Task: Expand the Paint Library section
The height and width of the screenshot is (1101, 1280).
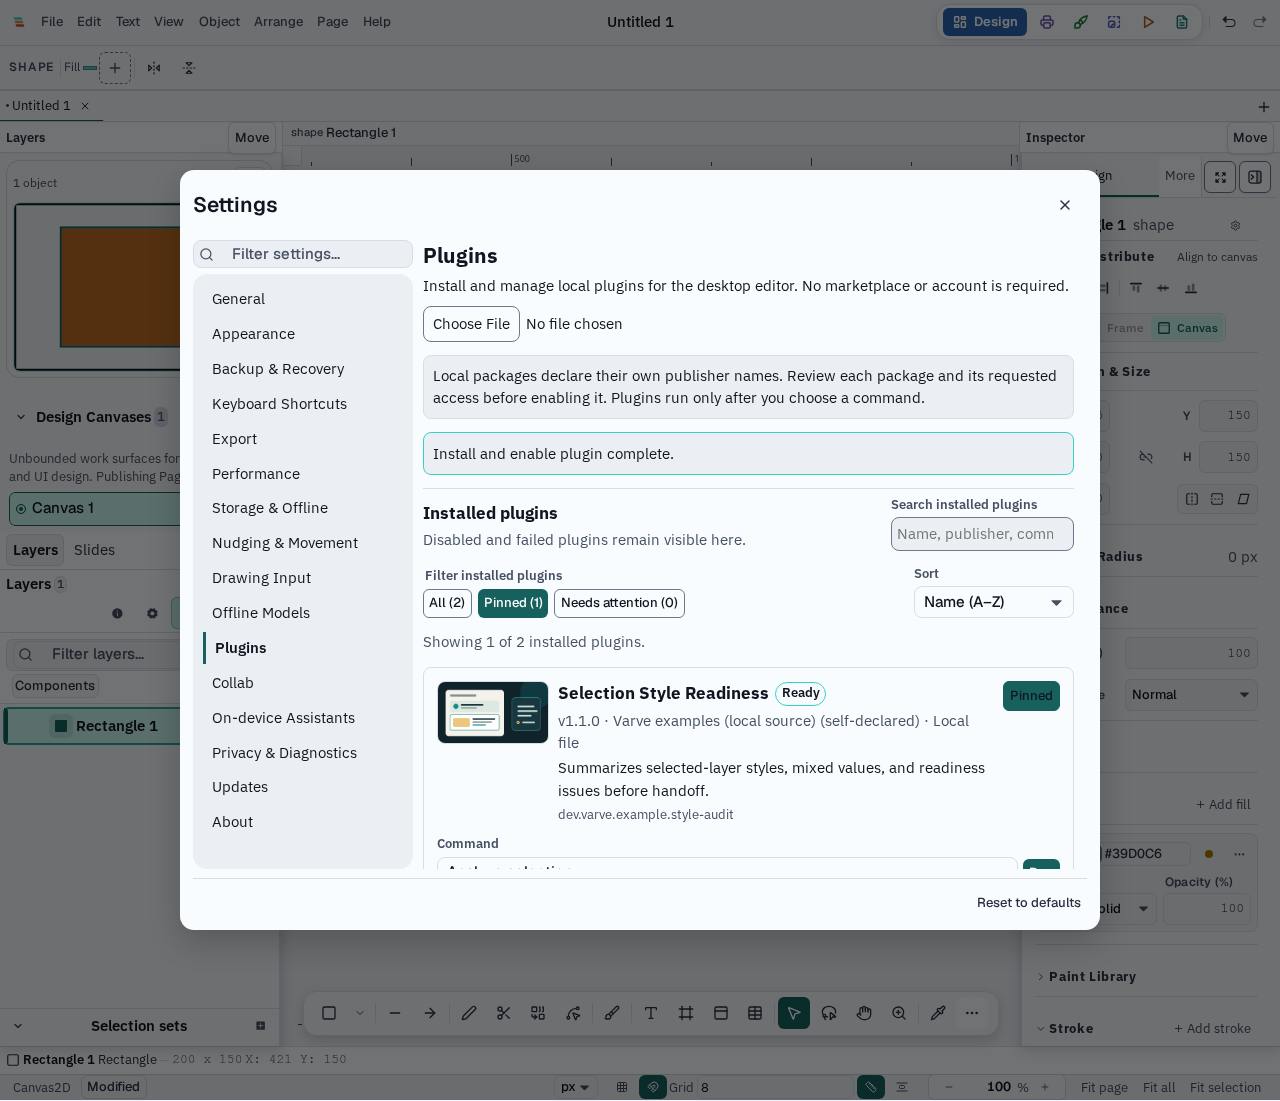Action: pyautogui.click(x=1040, y=977)
